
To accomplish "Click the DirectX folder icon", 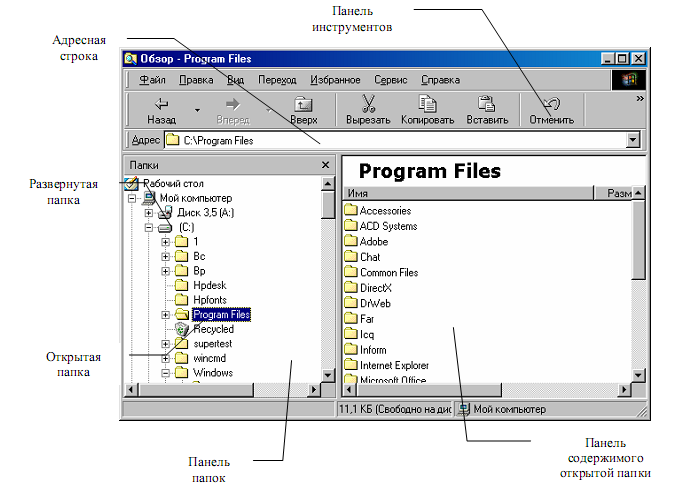I will click(x=351, y=287).
